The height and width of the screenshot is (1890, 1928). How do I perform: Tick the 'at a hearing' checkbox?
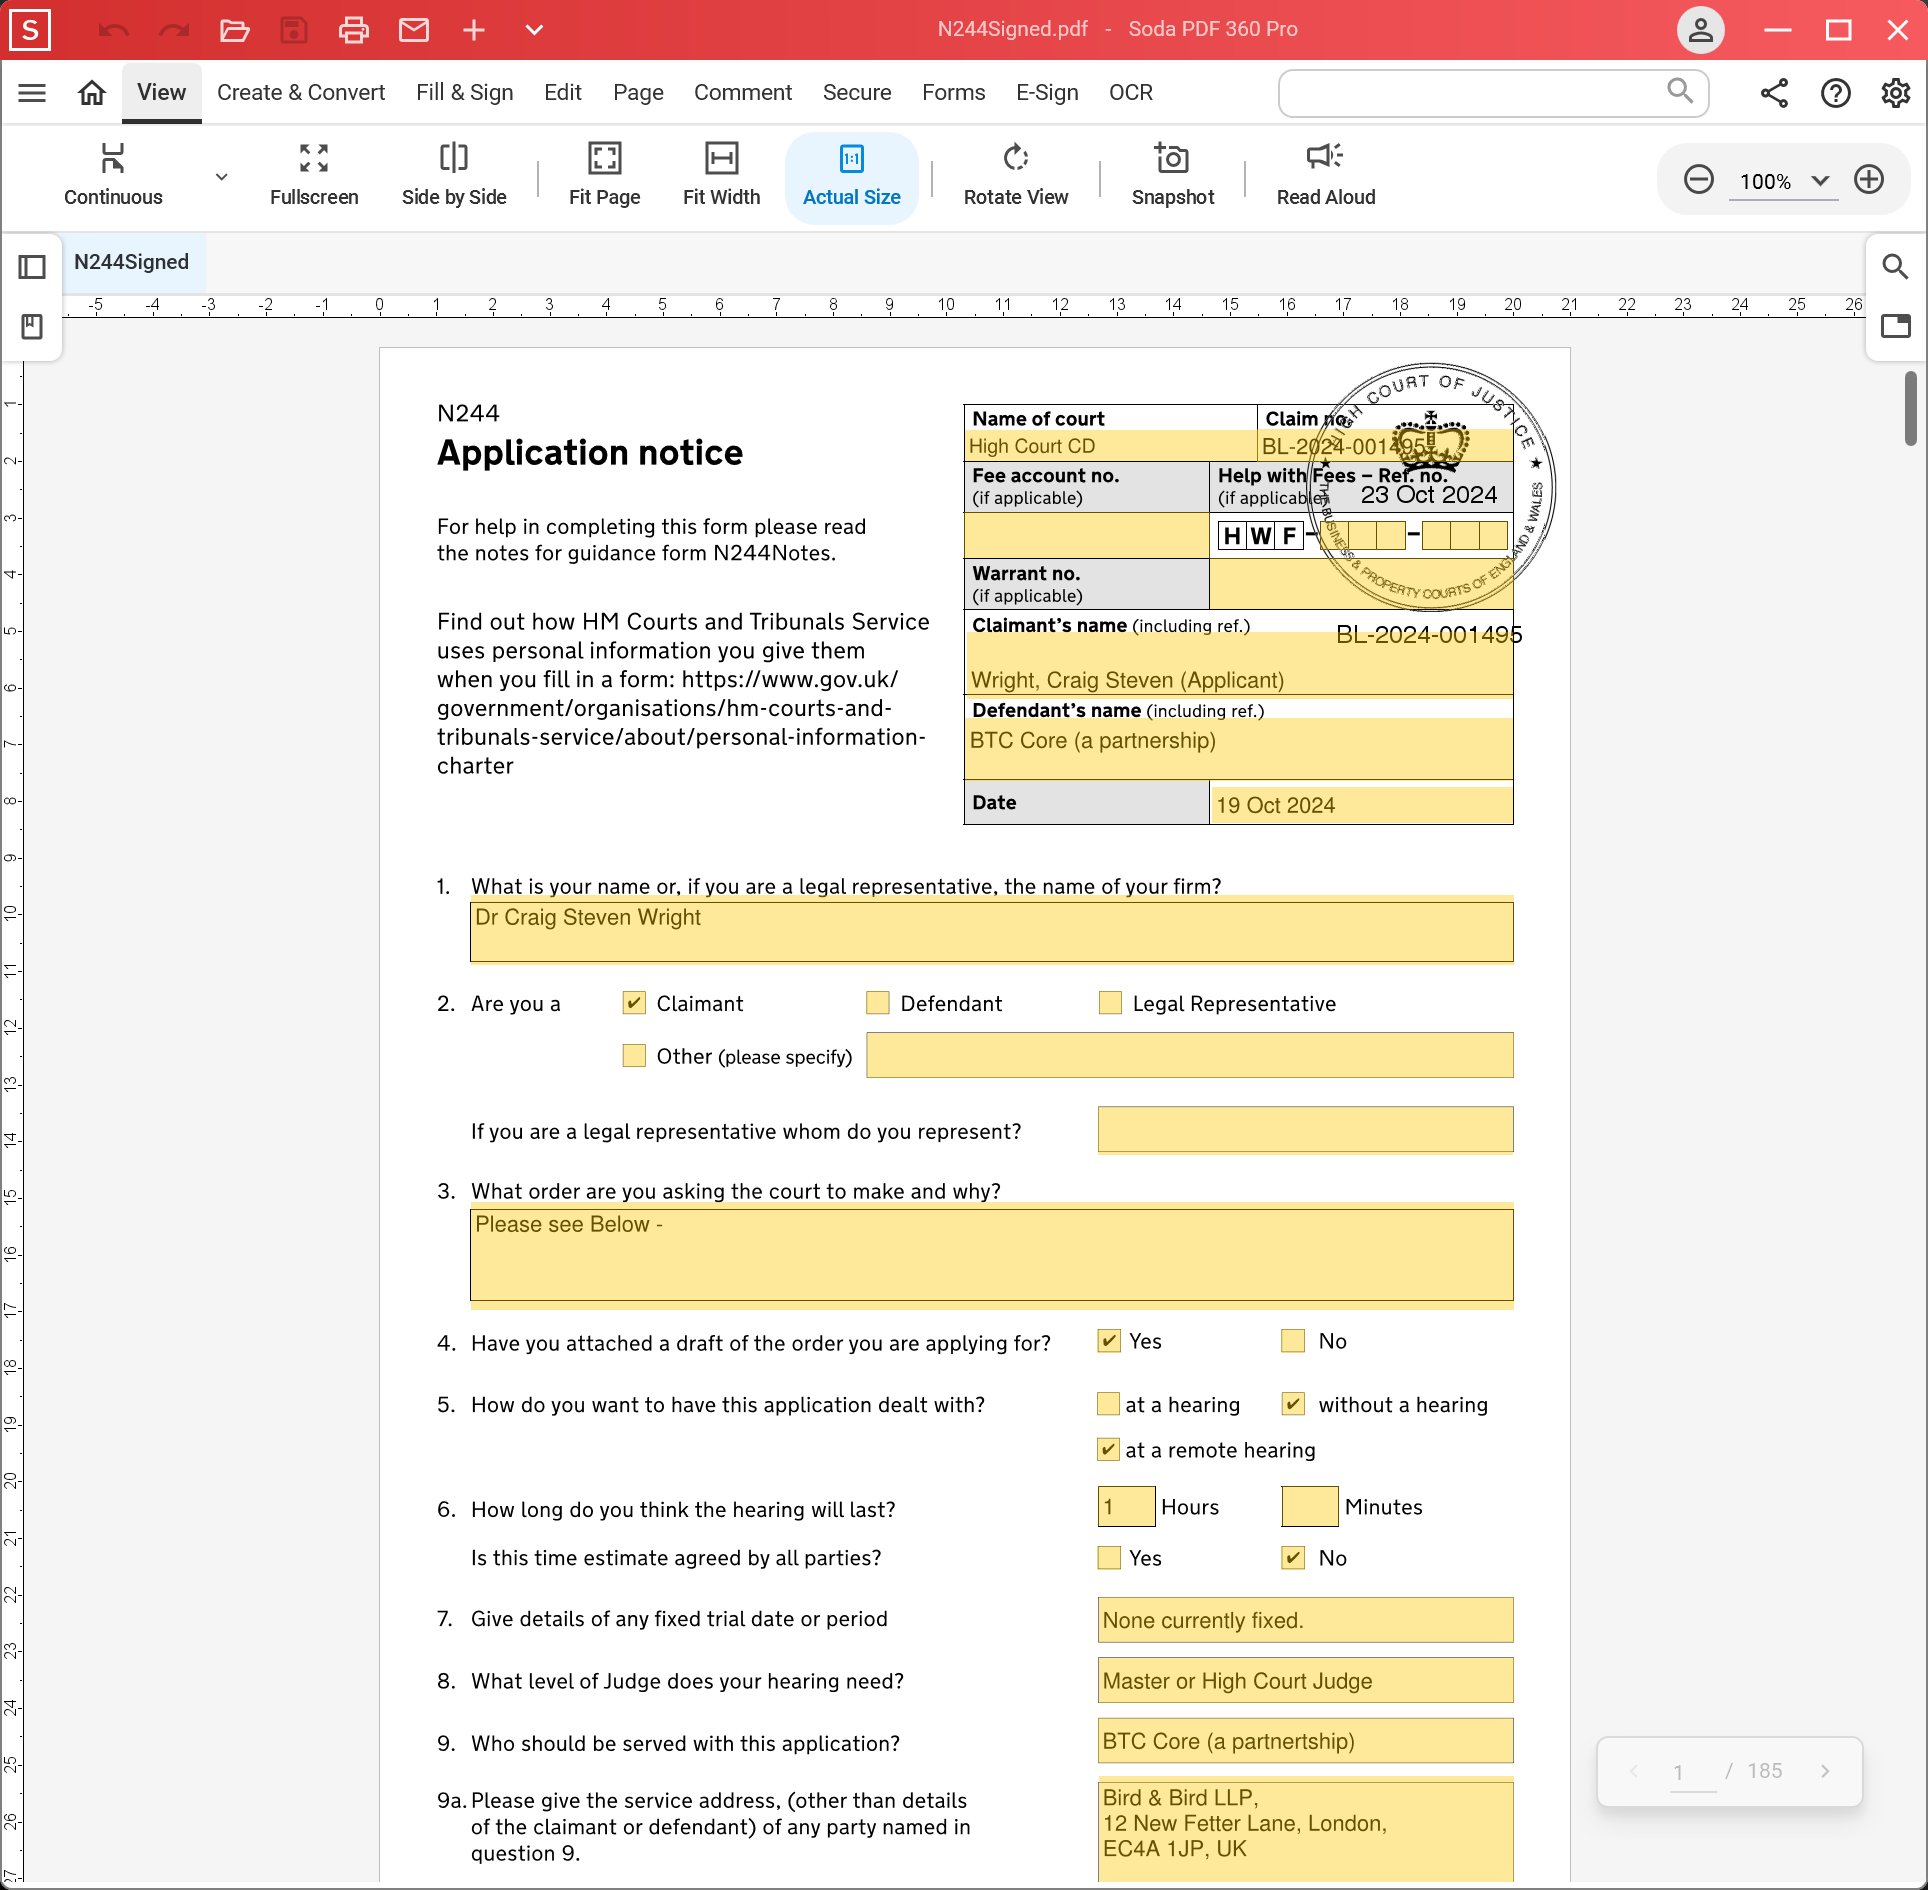click(x=1108, y=1404)
